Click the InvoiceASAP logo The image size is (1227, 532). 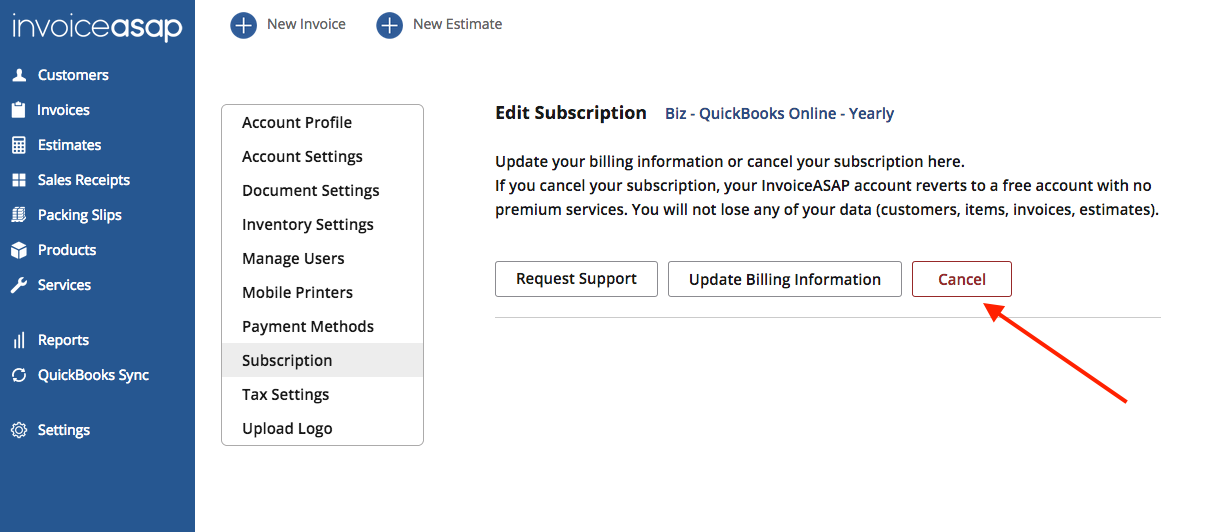(97, 27)
